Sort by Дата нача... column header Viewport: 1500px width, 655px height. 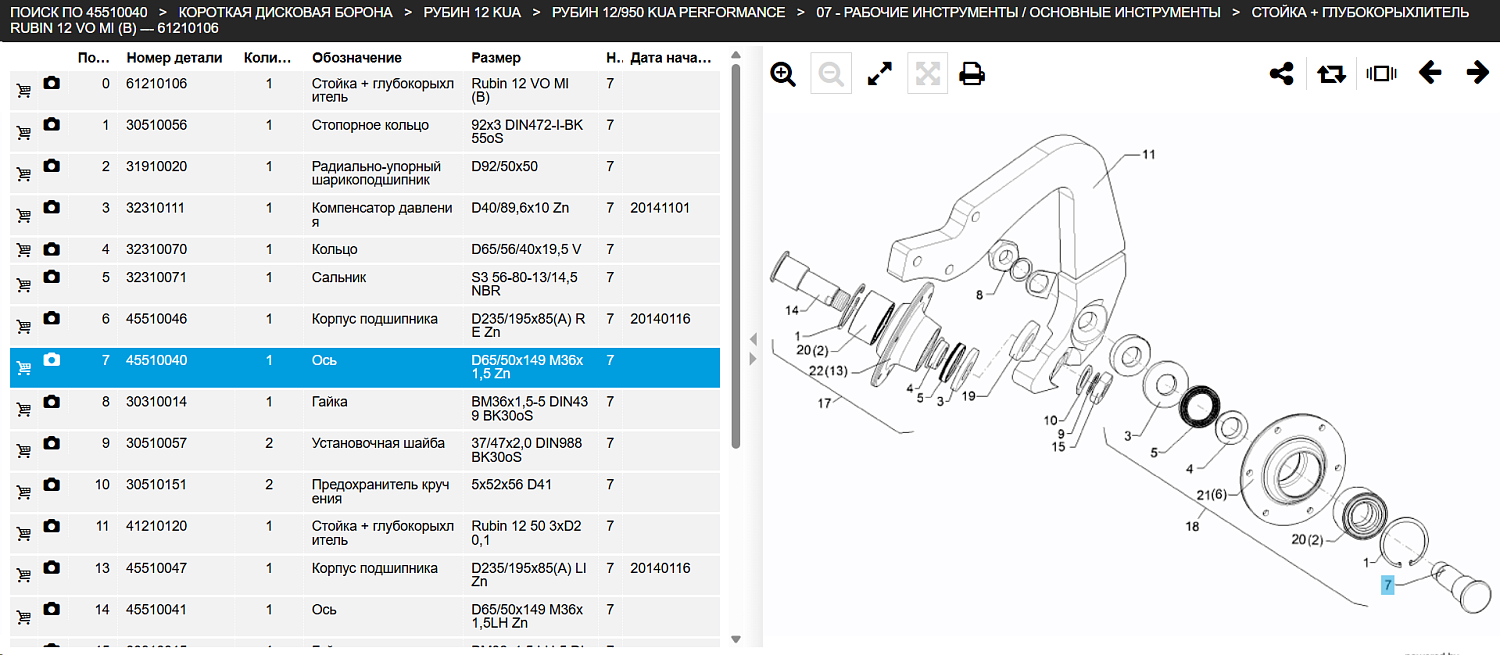tap(669, 58)
